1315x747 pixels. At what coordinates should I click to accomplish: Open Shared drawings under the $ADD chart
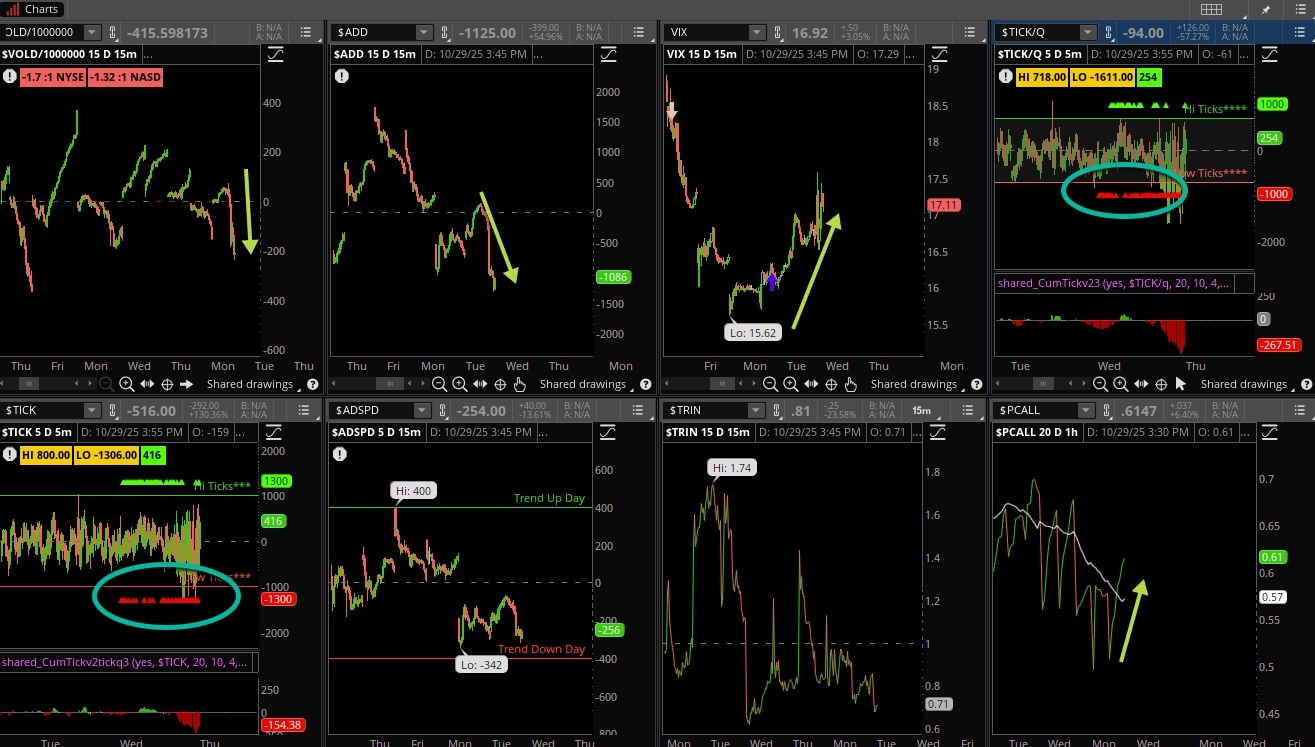pos(582,384)
